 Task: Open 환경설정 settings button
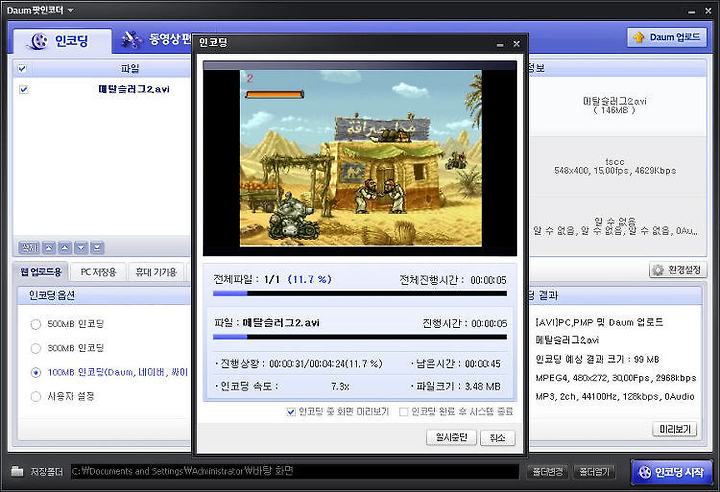(678, 270)
